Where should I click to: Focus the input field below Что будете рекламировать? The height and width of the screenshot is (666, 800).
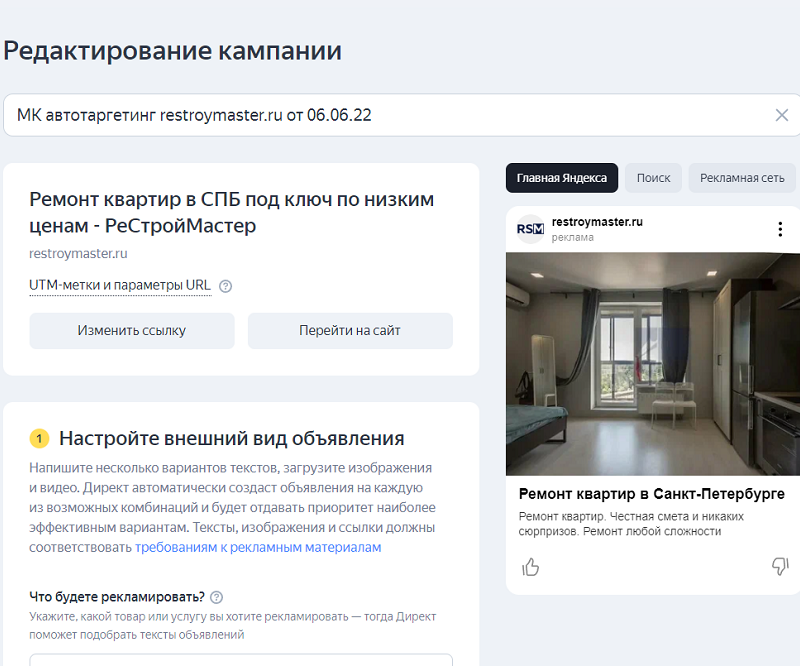(241, 659)
